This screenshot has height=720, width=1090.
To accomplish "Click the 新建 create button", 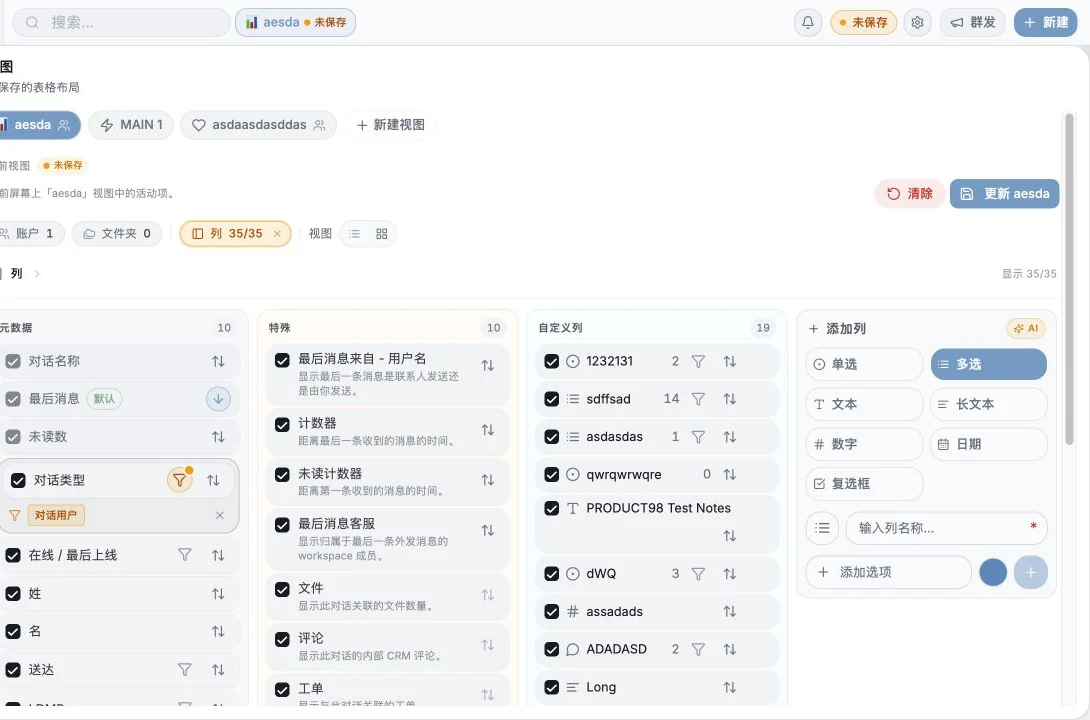I will (x=1046, y=22).
